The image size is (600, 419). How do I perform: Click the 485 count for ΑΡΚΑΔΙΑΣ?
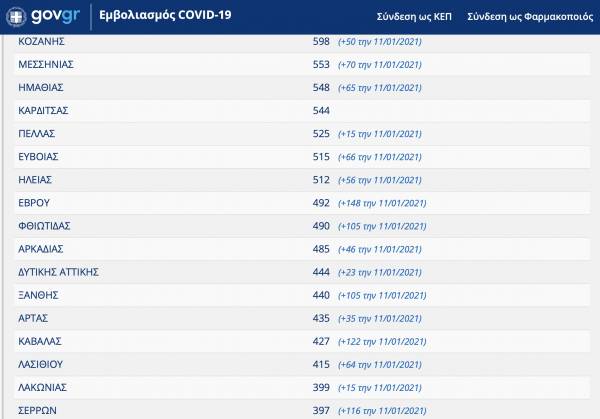click(321, 249)
